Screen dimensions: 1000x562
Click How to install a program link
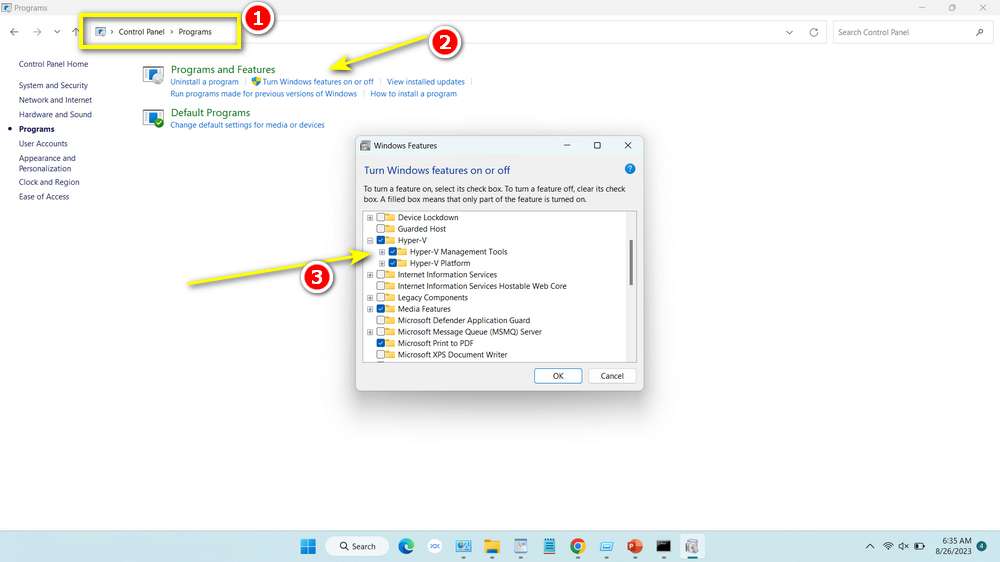[414, 94]
